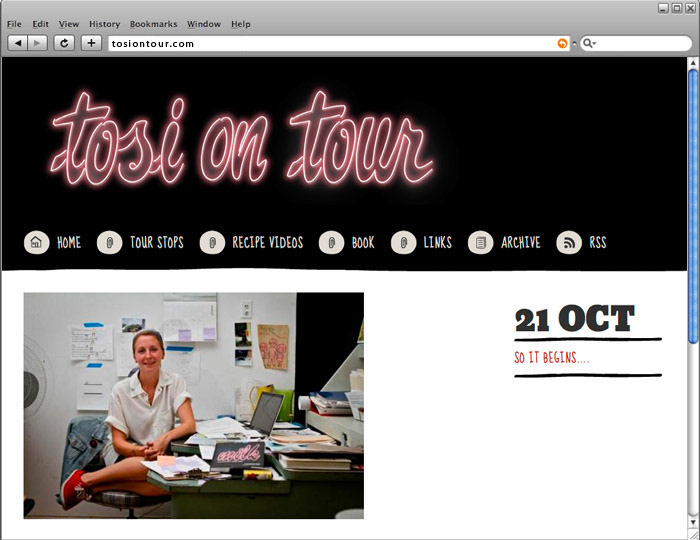700x540 pixels.
Task: Click the orange feed icon in address bar
Action: [562, 43]
